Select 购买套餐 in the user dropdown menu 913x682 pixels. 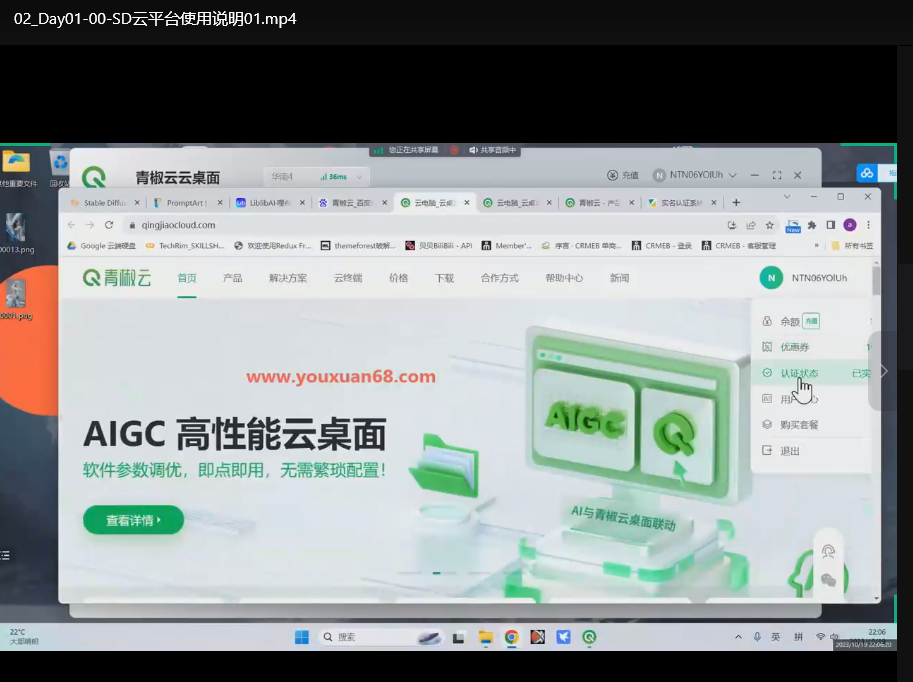(x=812, y=425)
